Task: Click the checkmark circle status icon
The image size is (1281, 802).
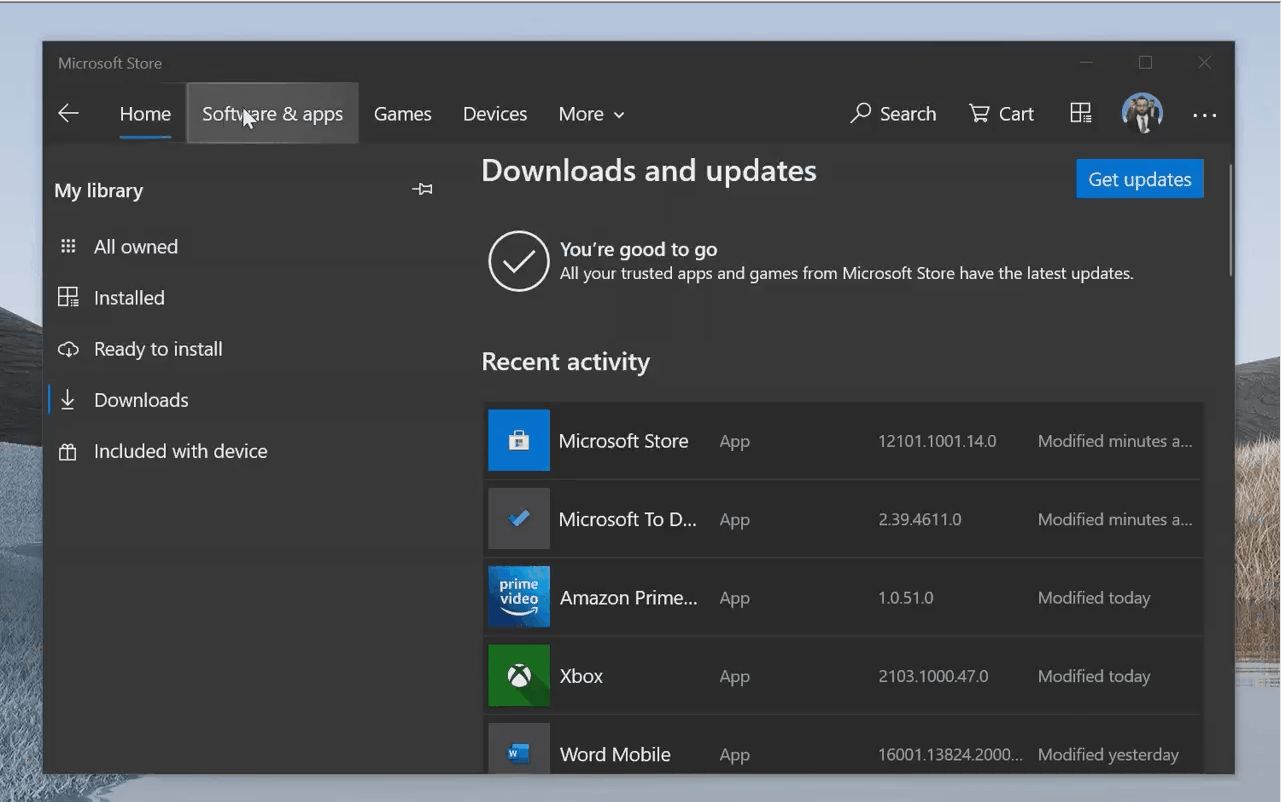Action: point(519,261)
